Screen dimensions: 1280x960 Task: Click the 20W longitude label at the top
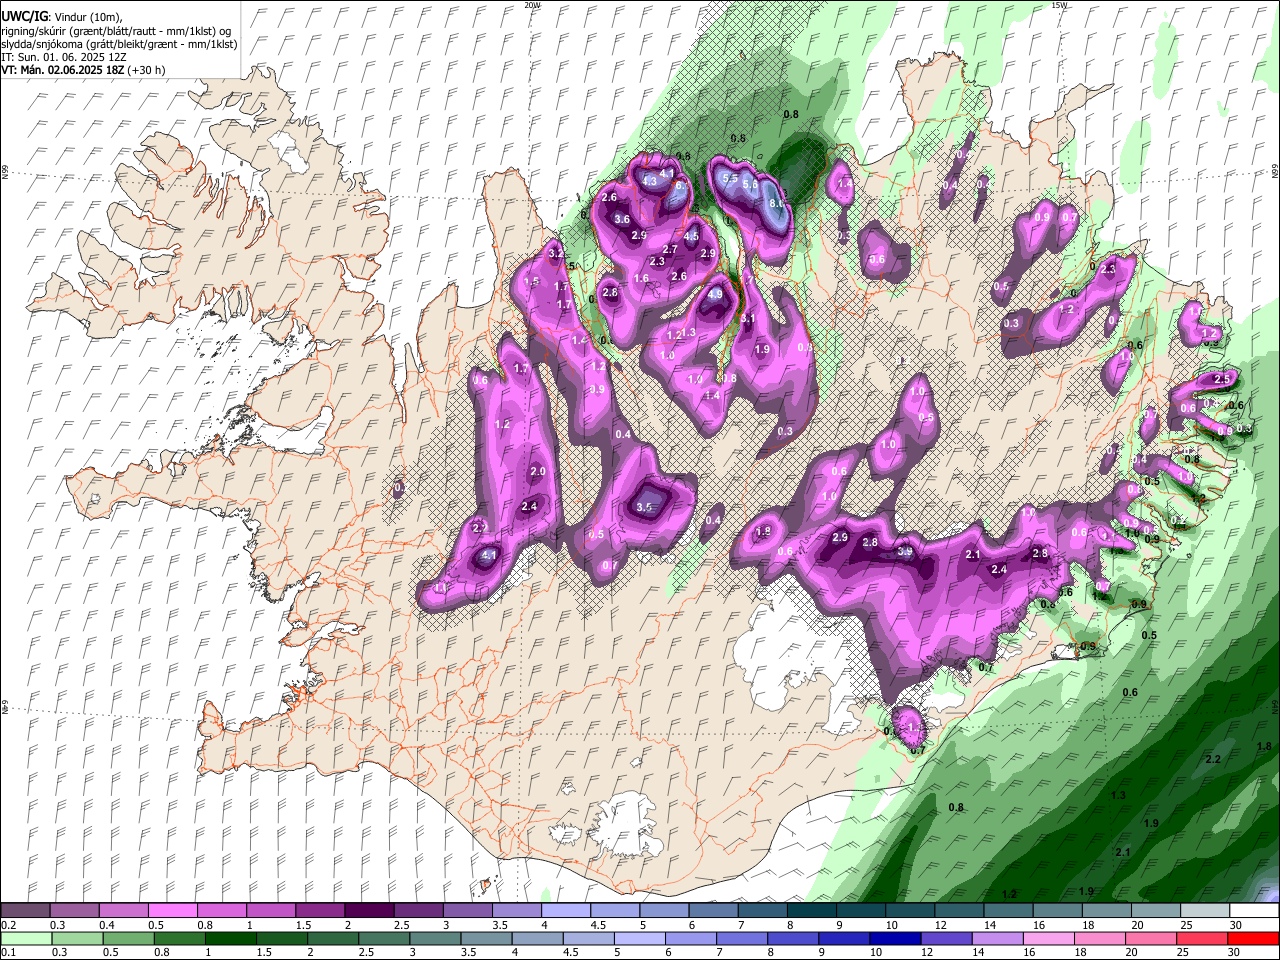pos(532,5)
